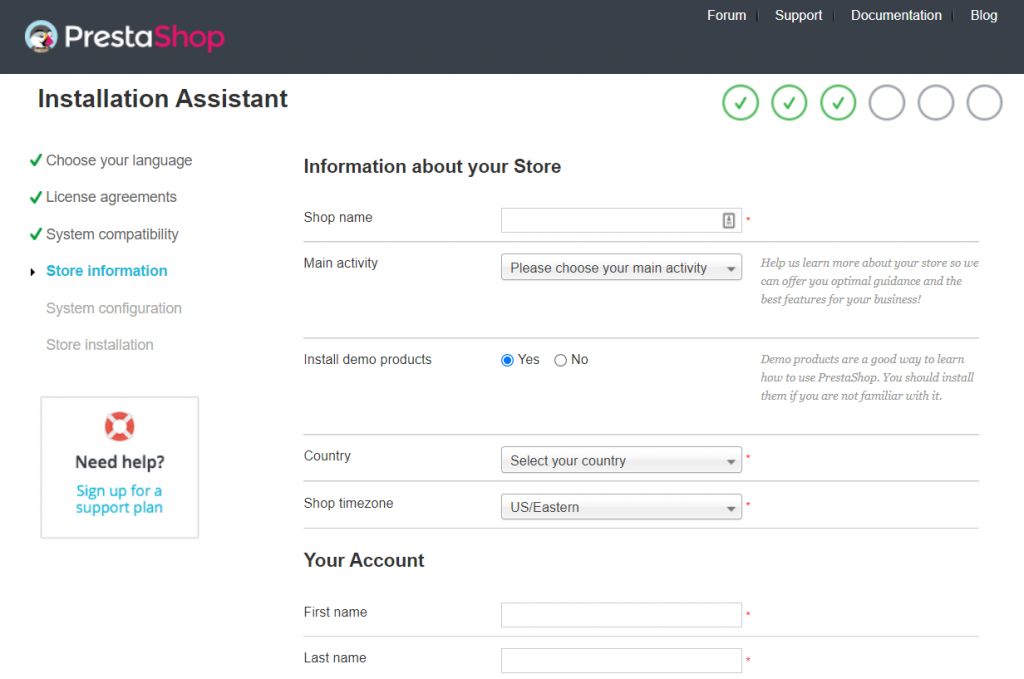The image size is (1024, 679).
Task: Open the Select your country dropdown
Action: pos(621,460)
